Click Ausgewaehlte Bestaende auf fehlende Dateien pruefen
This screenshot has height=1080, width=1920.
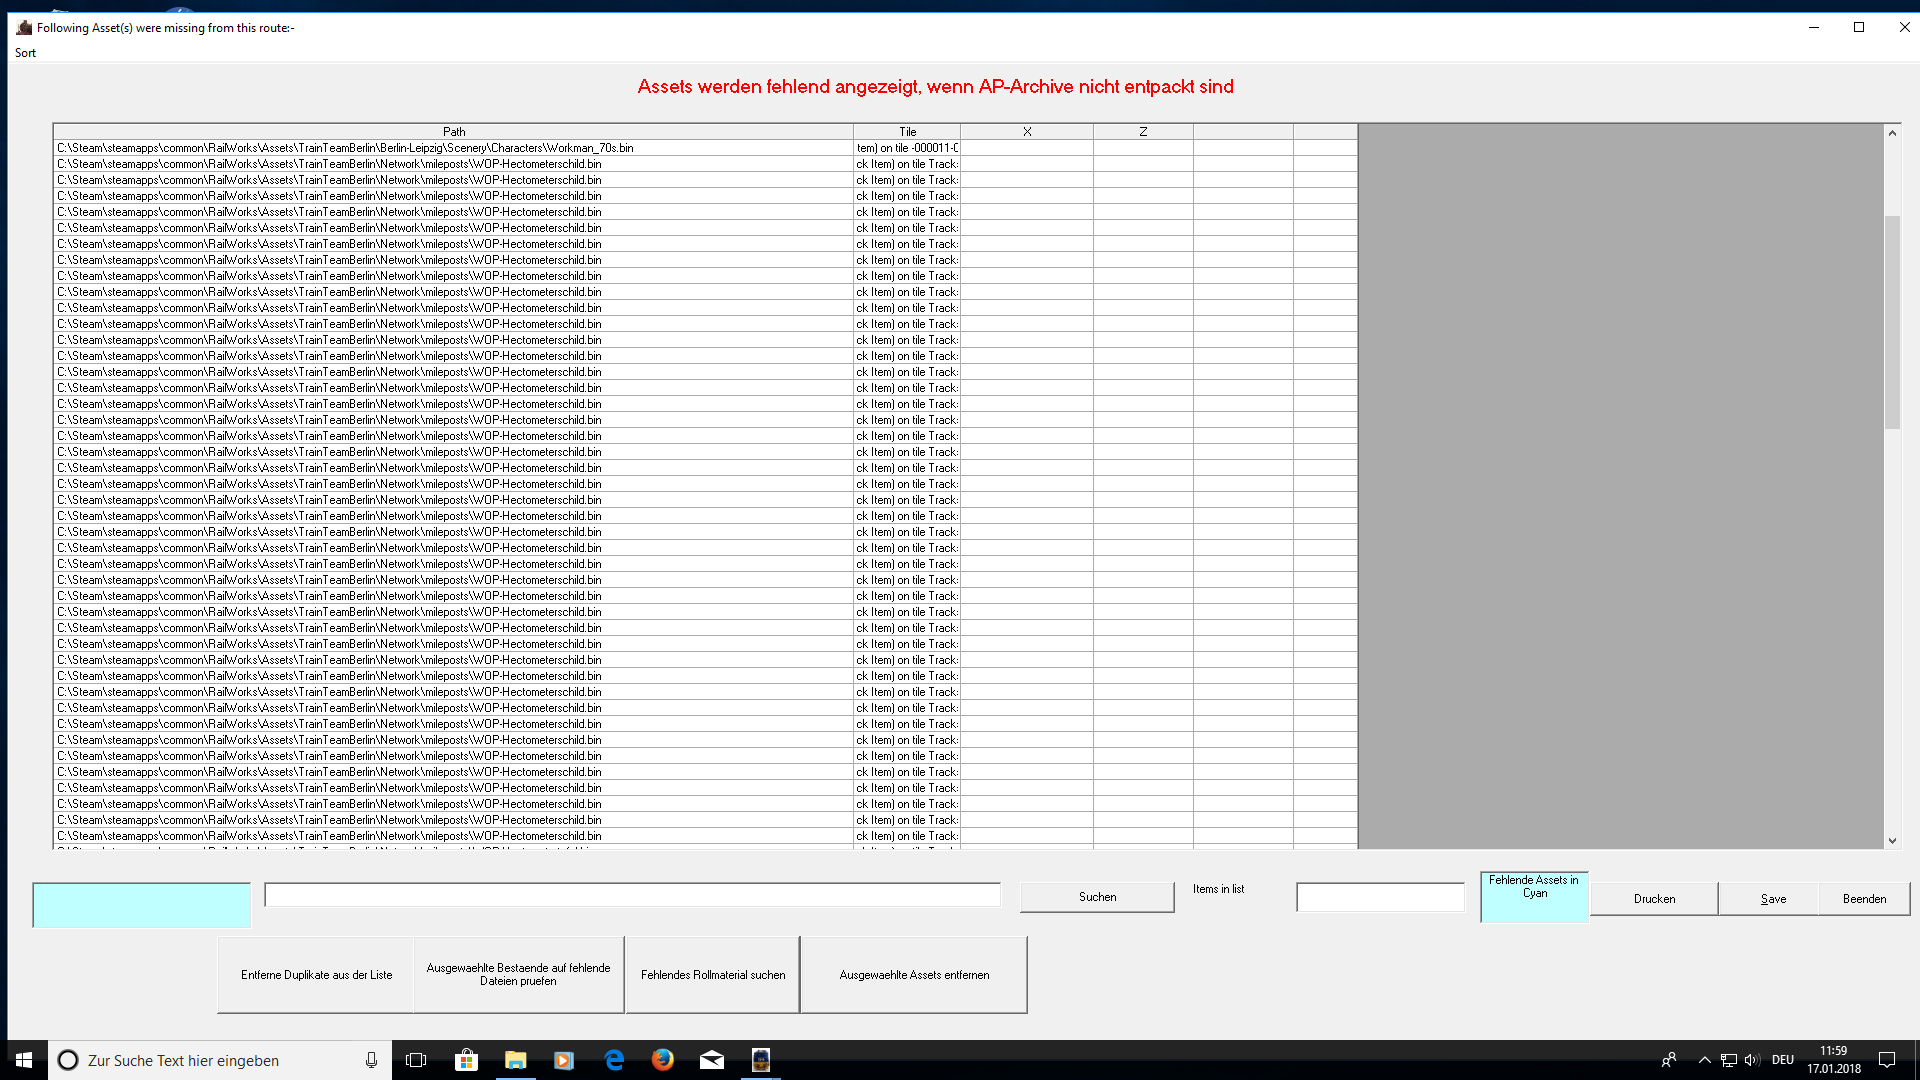(x=518, y=975)
